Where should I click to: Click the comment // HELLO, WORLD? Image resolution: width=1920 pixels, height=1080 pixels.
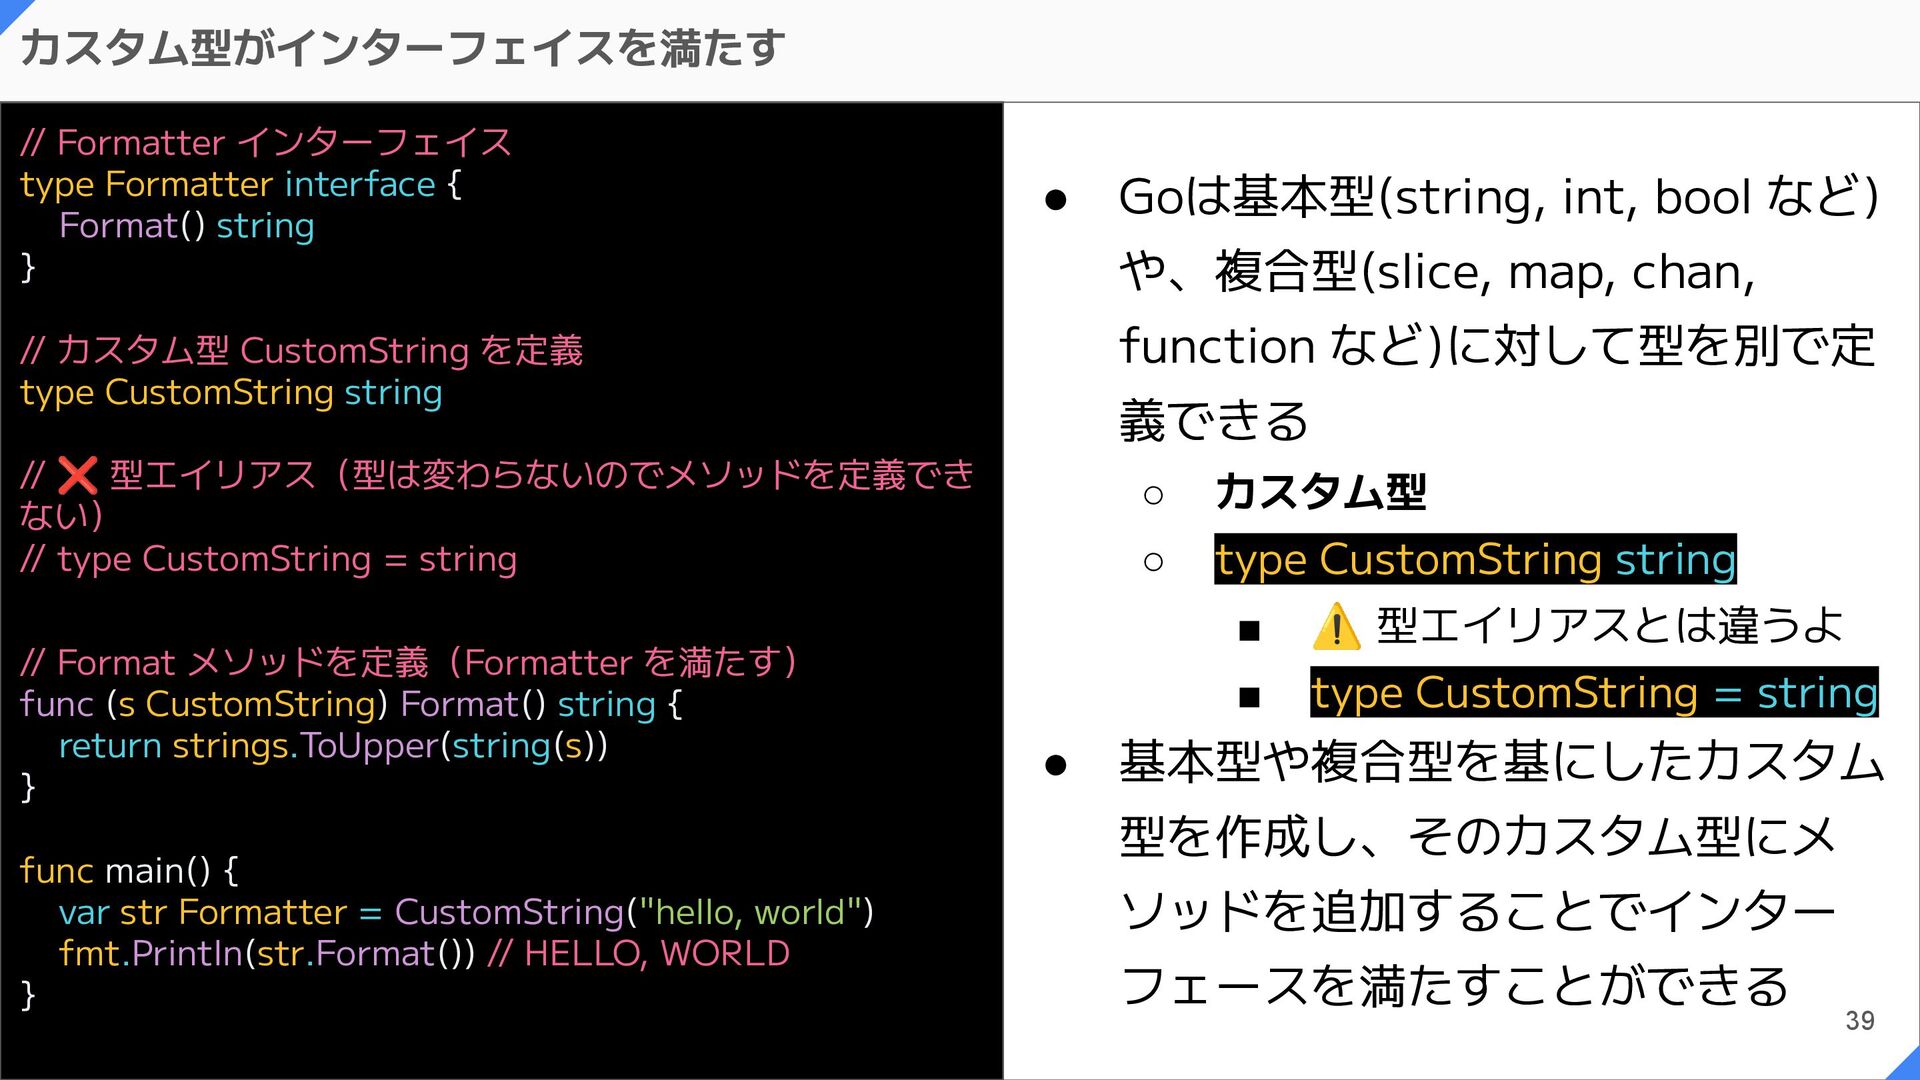(x=639, y=954)
